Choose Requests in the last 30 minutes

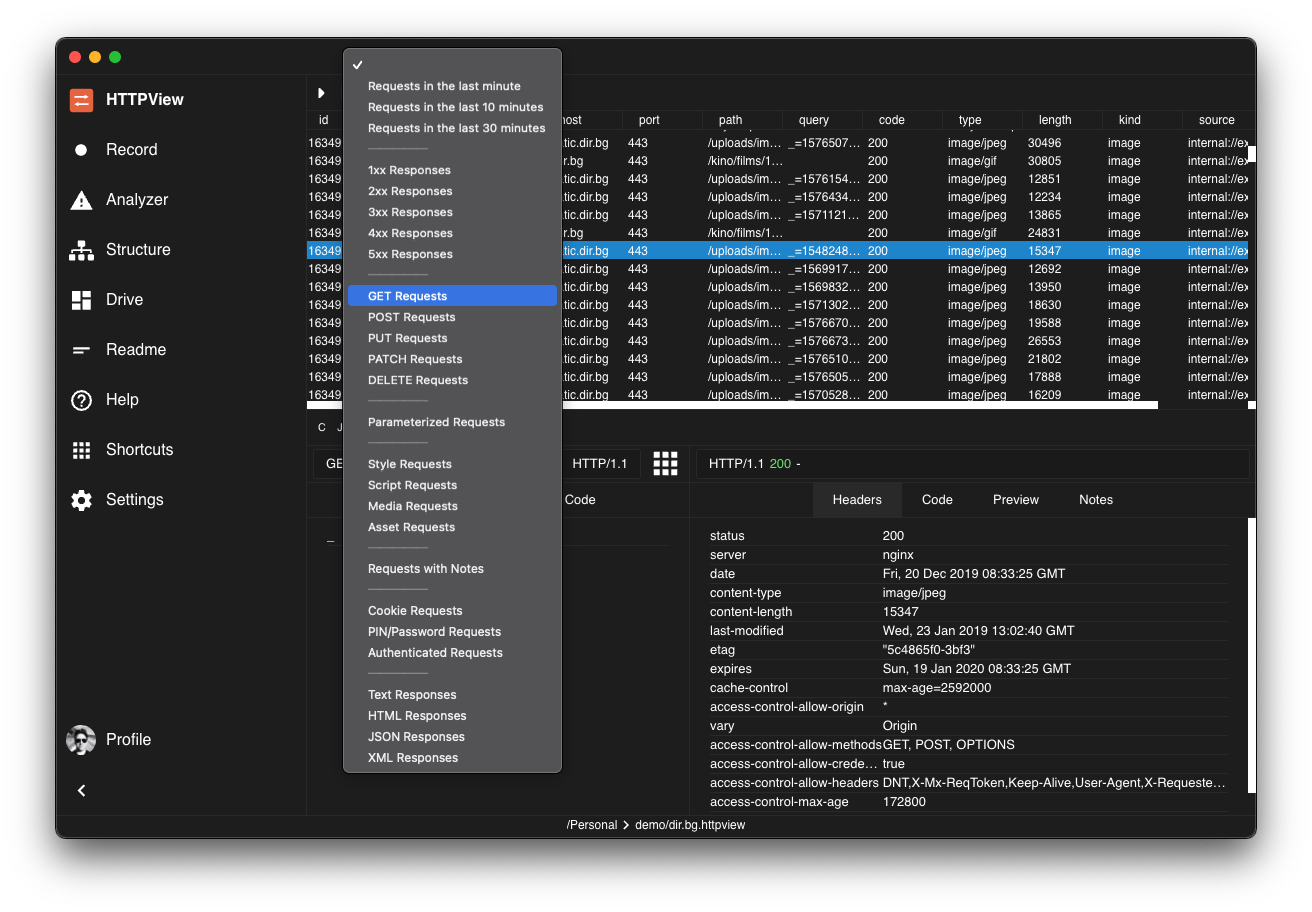452,128
